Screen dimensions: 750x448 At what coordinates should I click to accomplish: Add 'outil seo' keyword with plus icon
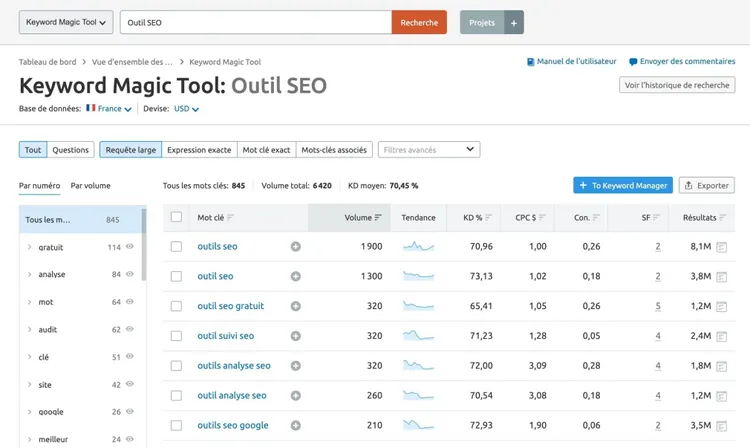point(296,276)
